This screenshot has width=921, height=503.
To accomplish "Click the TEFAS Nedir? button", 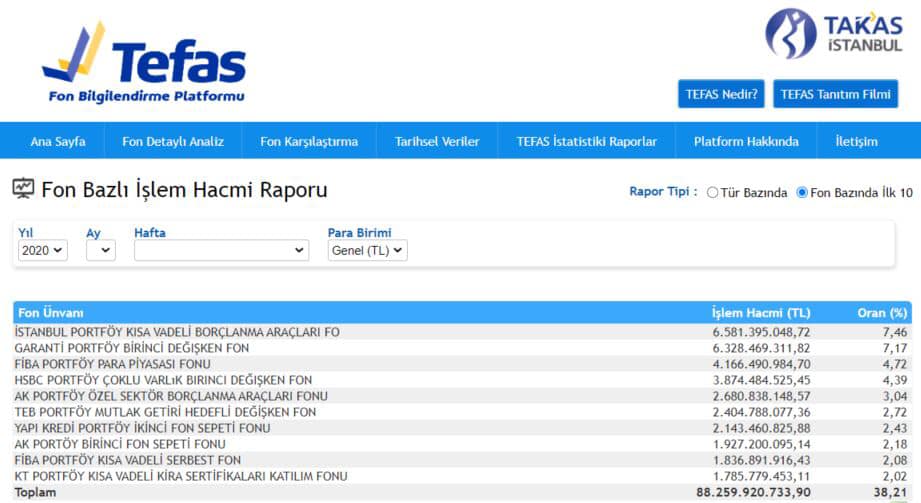I will pyautogui.click(x=721, y=94).
